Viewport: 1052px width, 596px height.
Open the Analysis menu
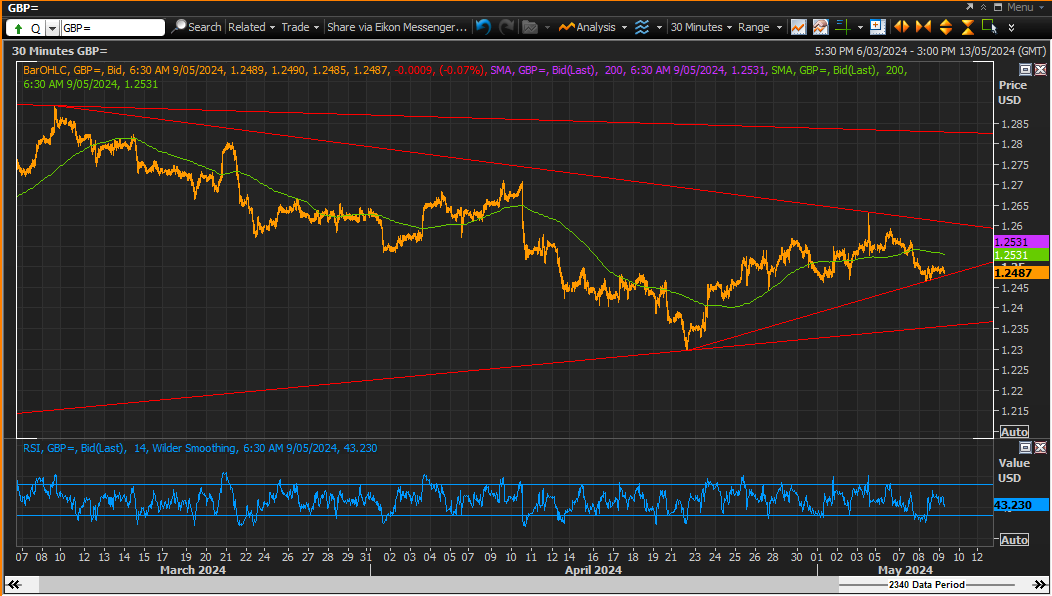tap(593, 27)
